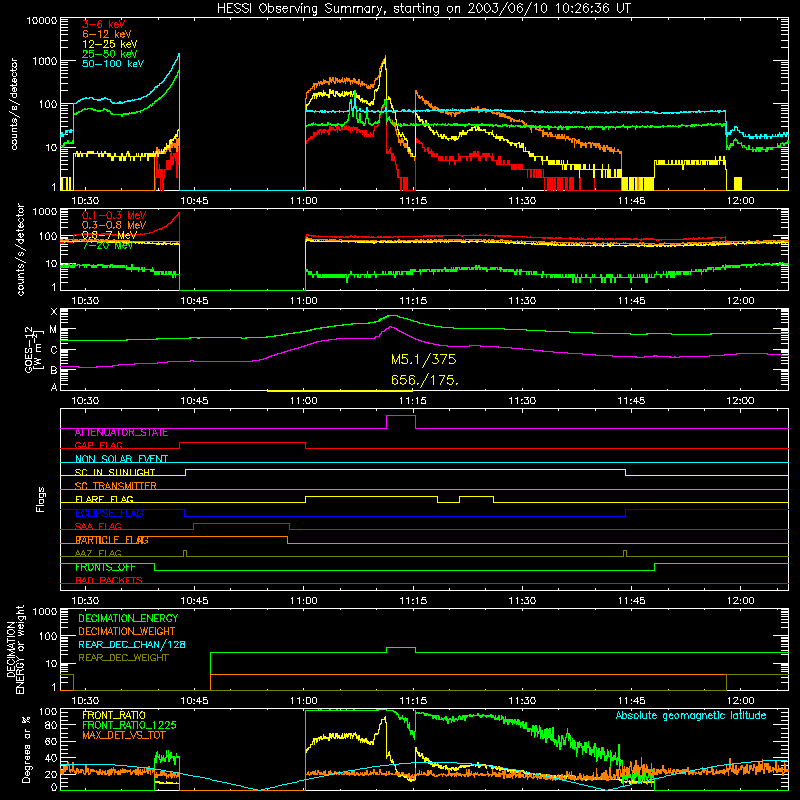Click the 'Degrees or %' axis label
Image resolution: width=800 pixels, height=800 pixels.
click(26, 749)
